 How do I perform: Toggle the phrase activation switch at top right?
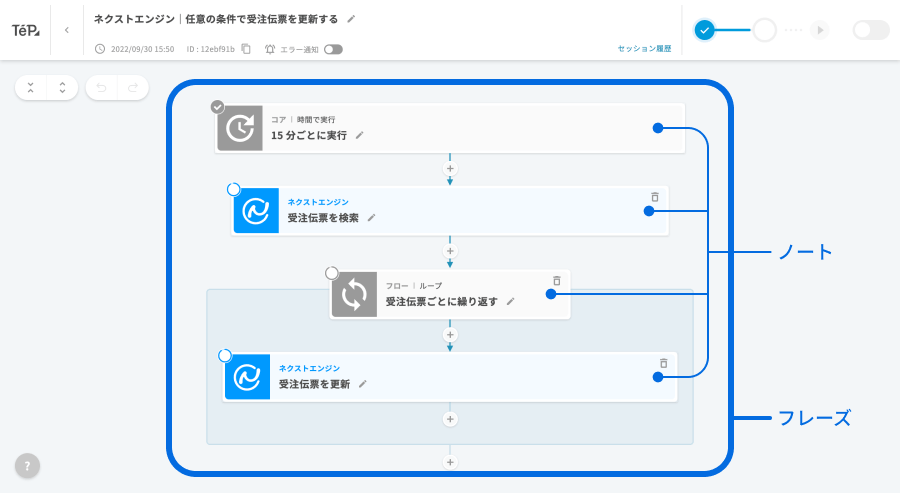tap(870, 30)
